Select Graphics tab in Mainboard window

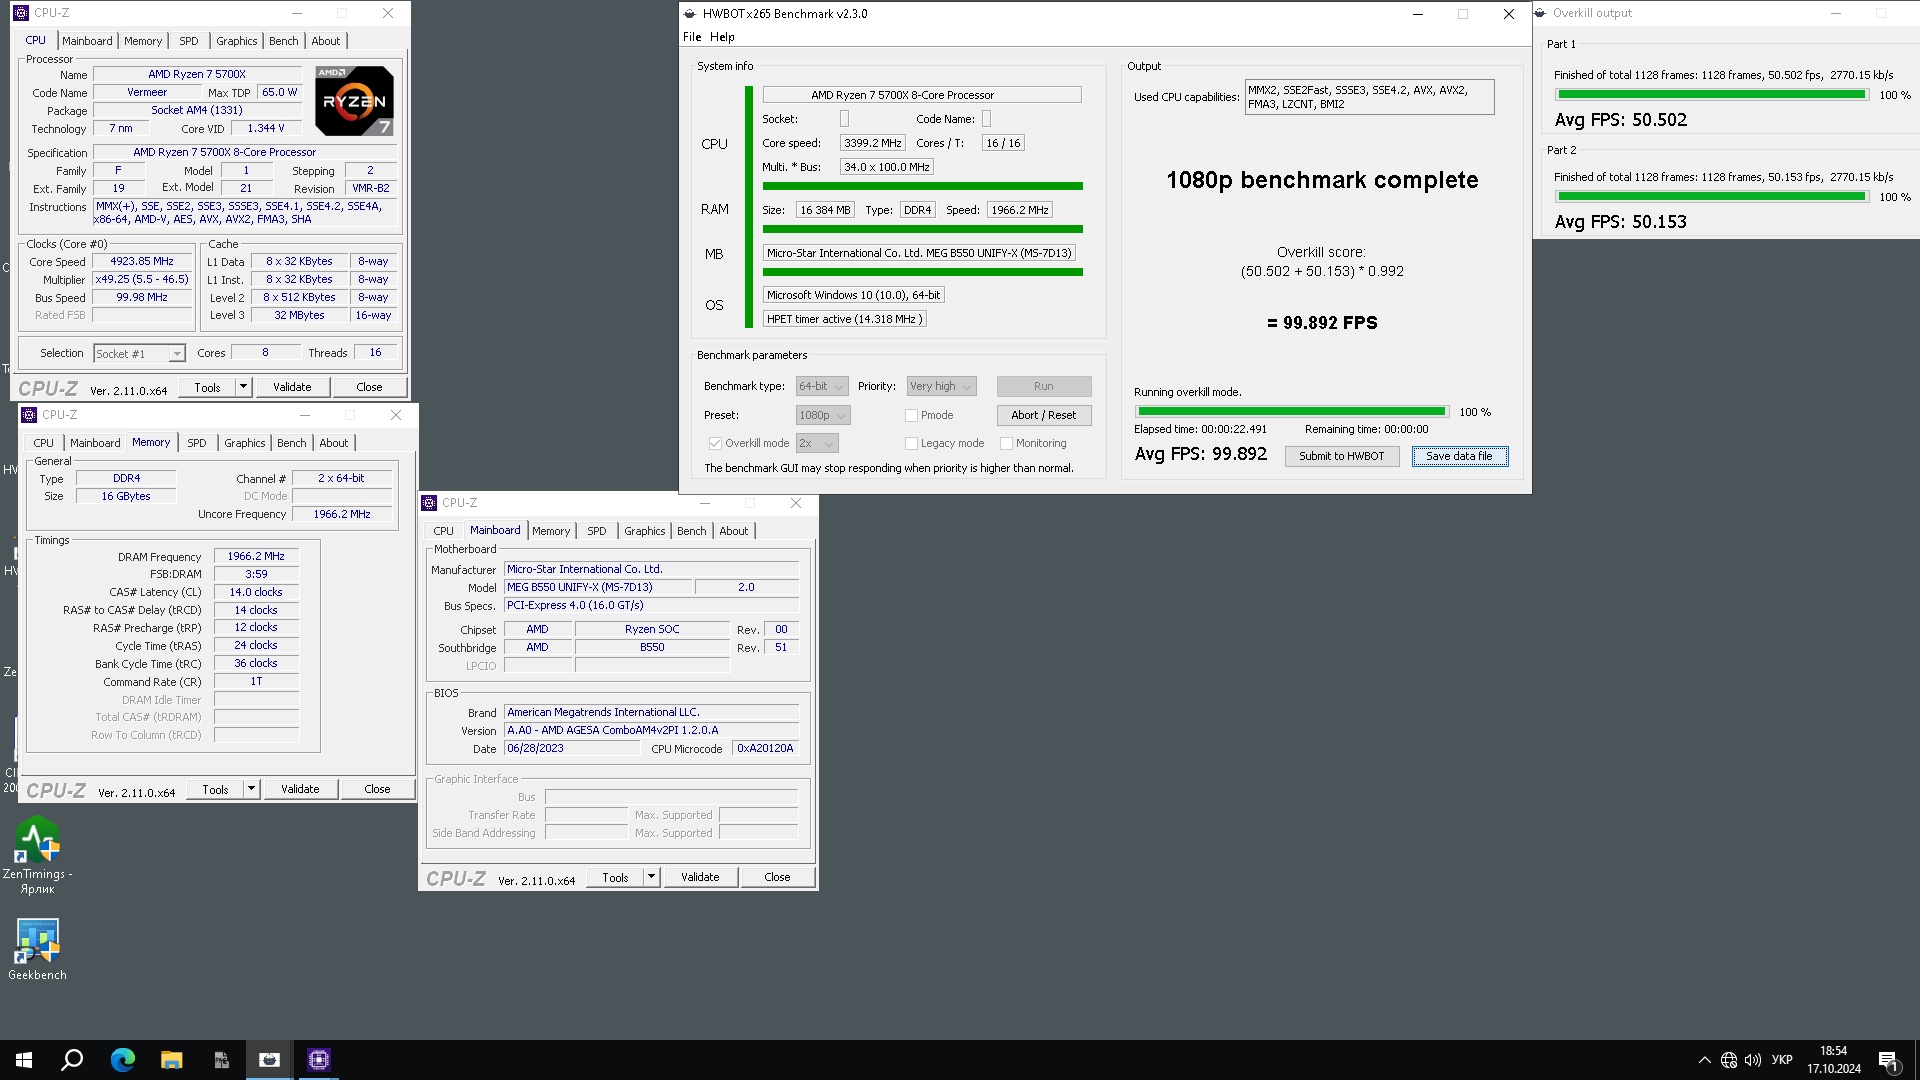(x=644, y=531)
